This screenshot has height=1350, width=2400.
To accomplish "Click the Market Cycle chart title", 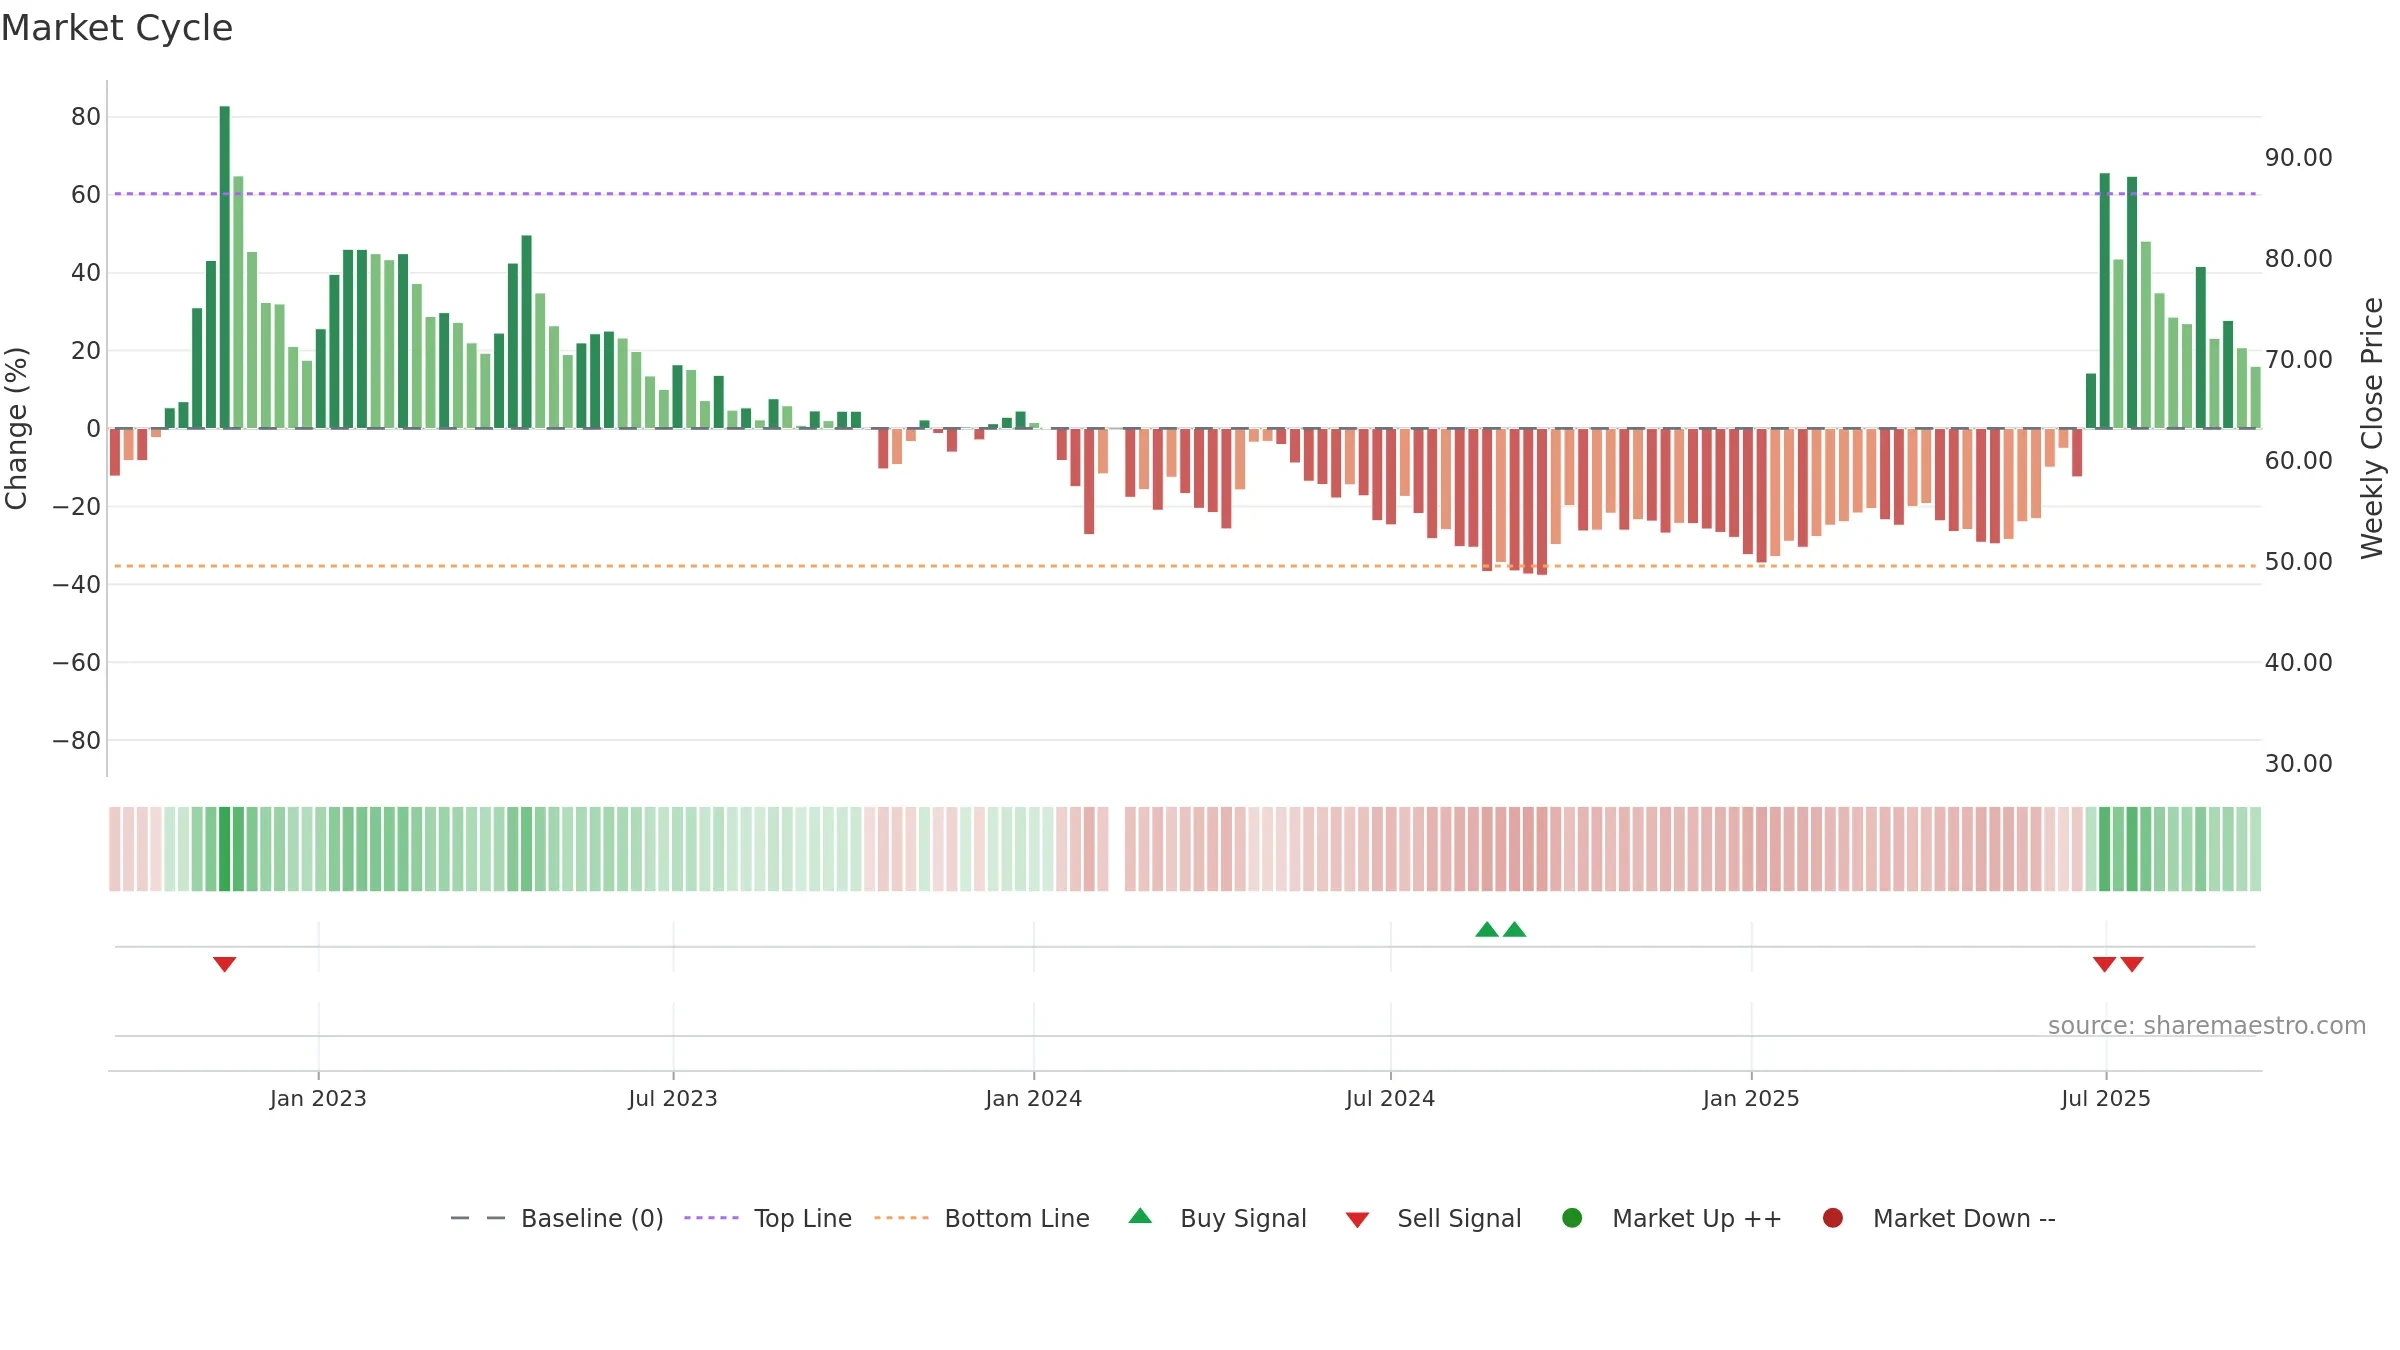I will pos(117,28).
